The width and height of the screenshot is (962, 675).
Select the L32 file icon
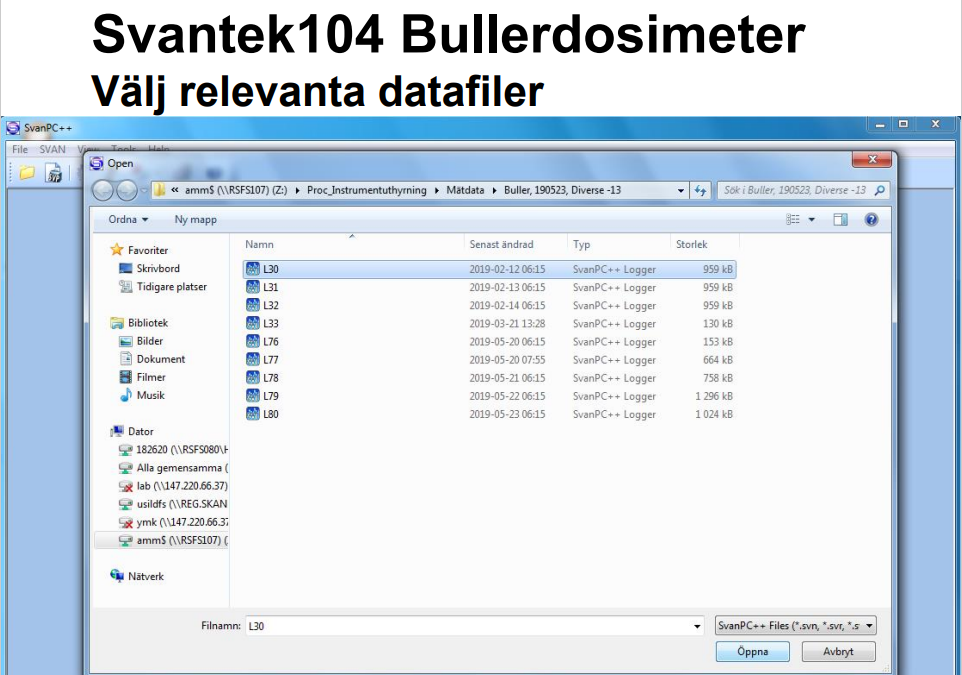253,305
